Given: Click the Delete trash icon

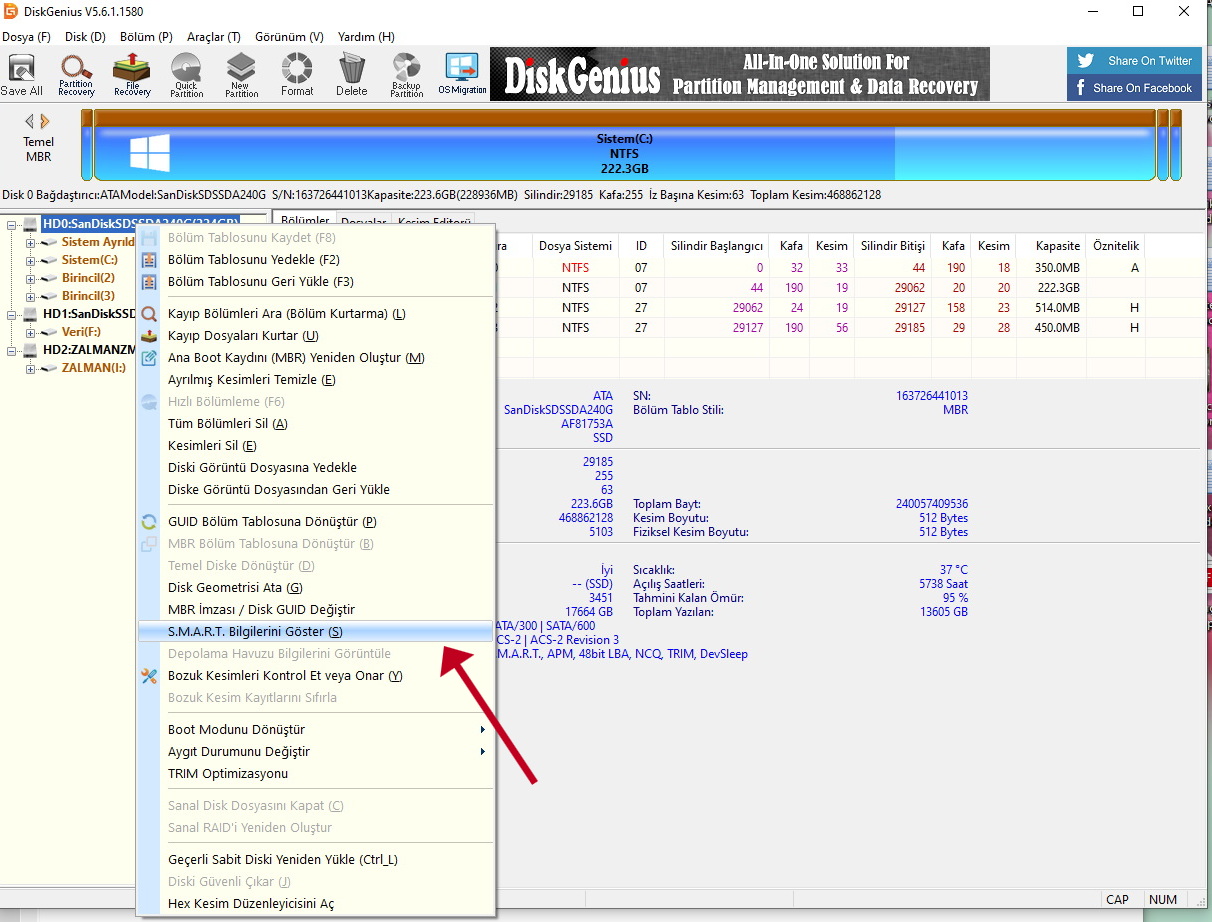Looking at the screenshot, I should (x=351, y=75).
